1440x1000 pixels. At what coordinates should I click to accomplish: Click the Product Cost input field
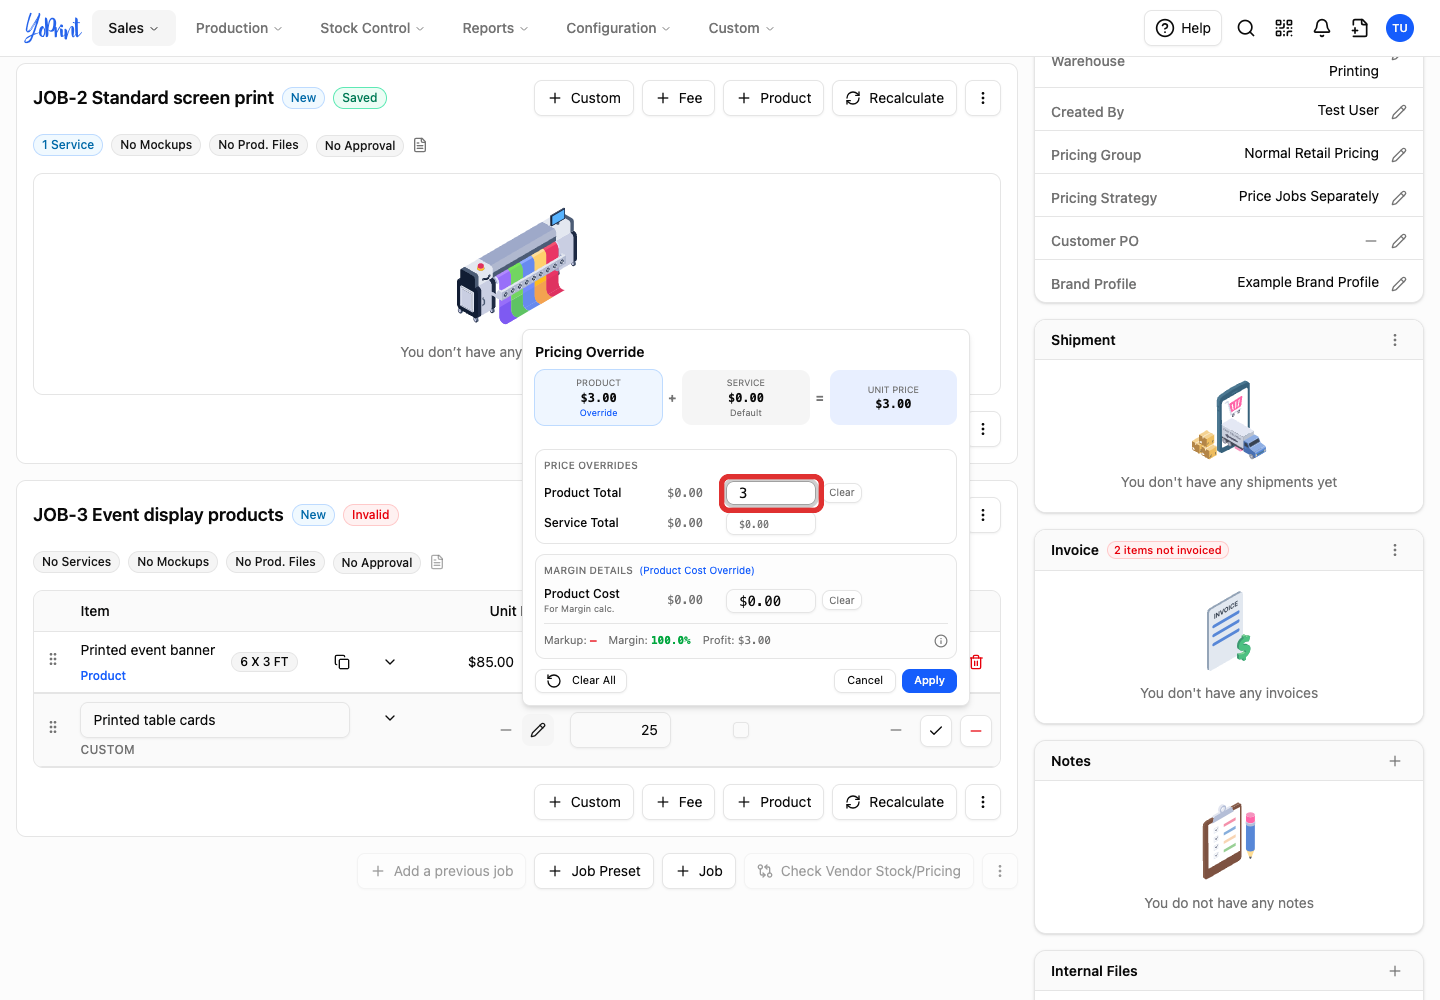point(771,601)
